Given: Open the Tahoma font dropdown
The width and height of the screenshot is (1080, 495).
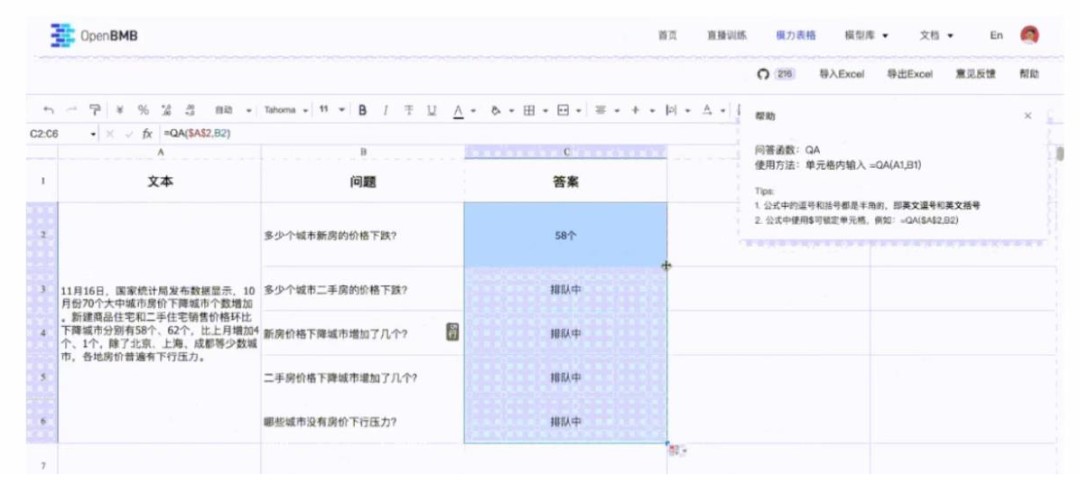Looking at the screenshot, I should (x=285, y=110).
